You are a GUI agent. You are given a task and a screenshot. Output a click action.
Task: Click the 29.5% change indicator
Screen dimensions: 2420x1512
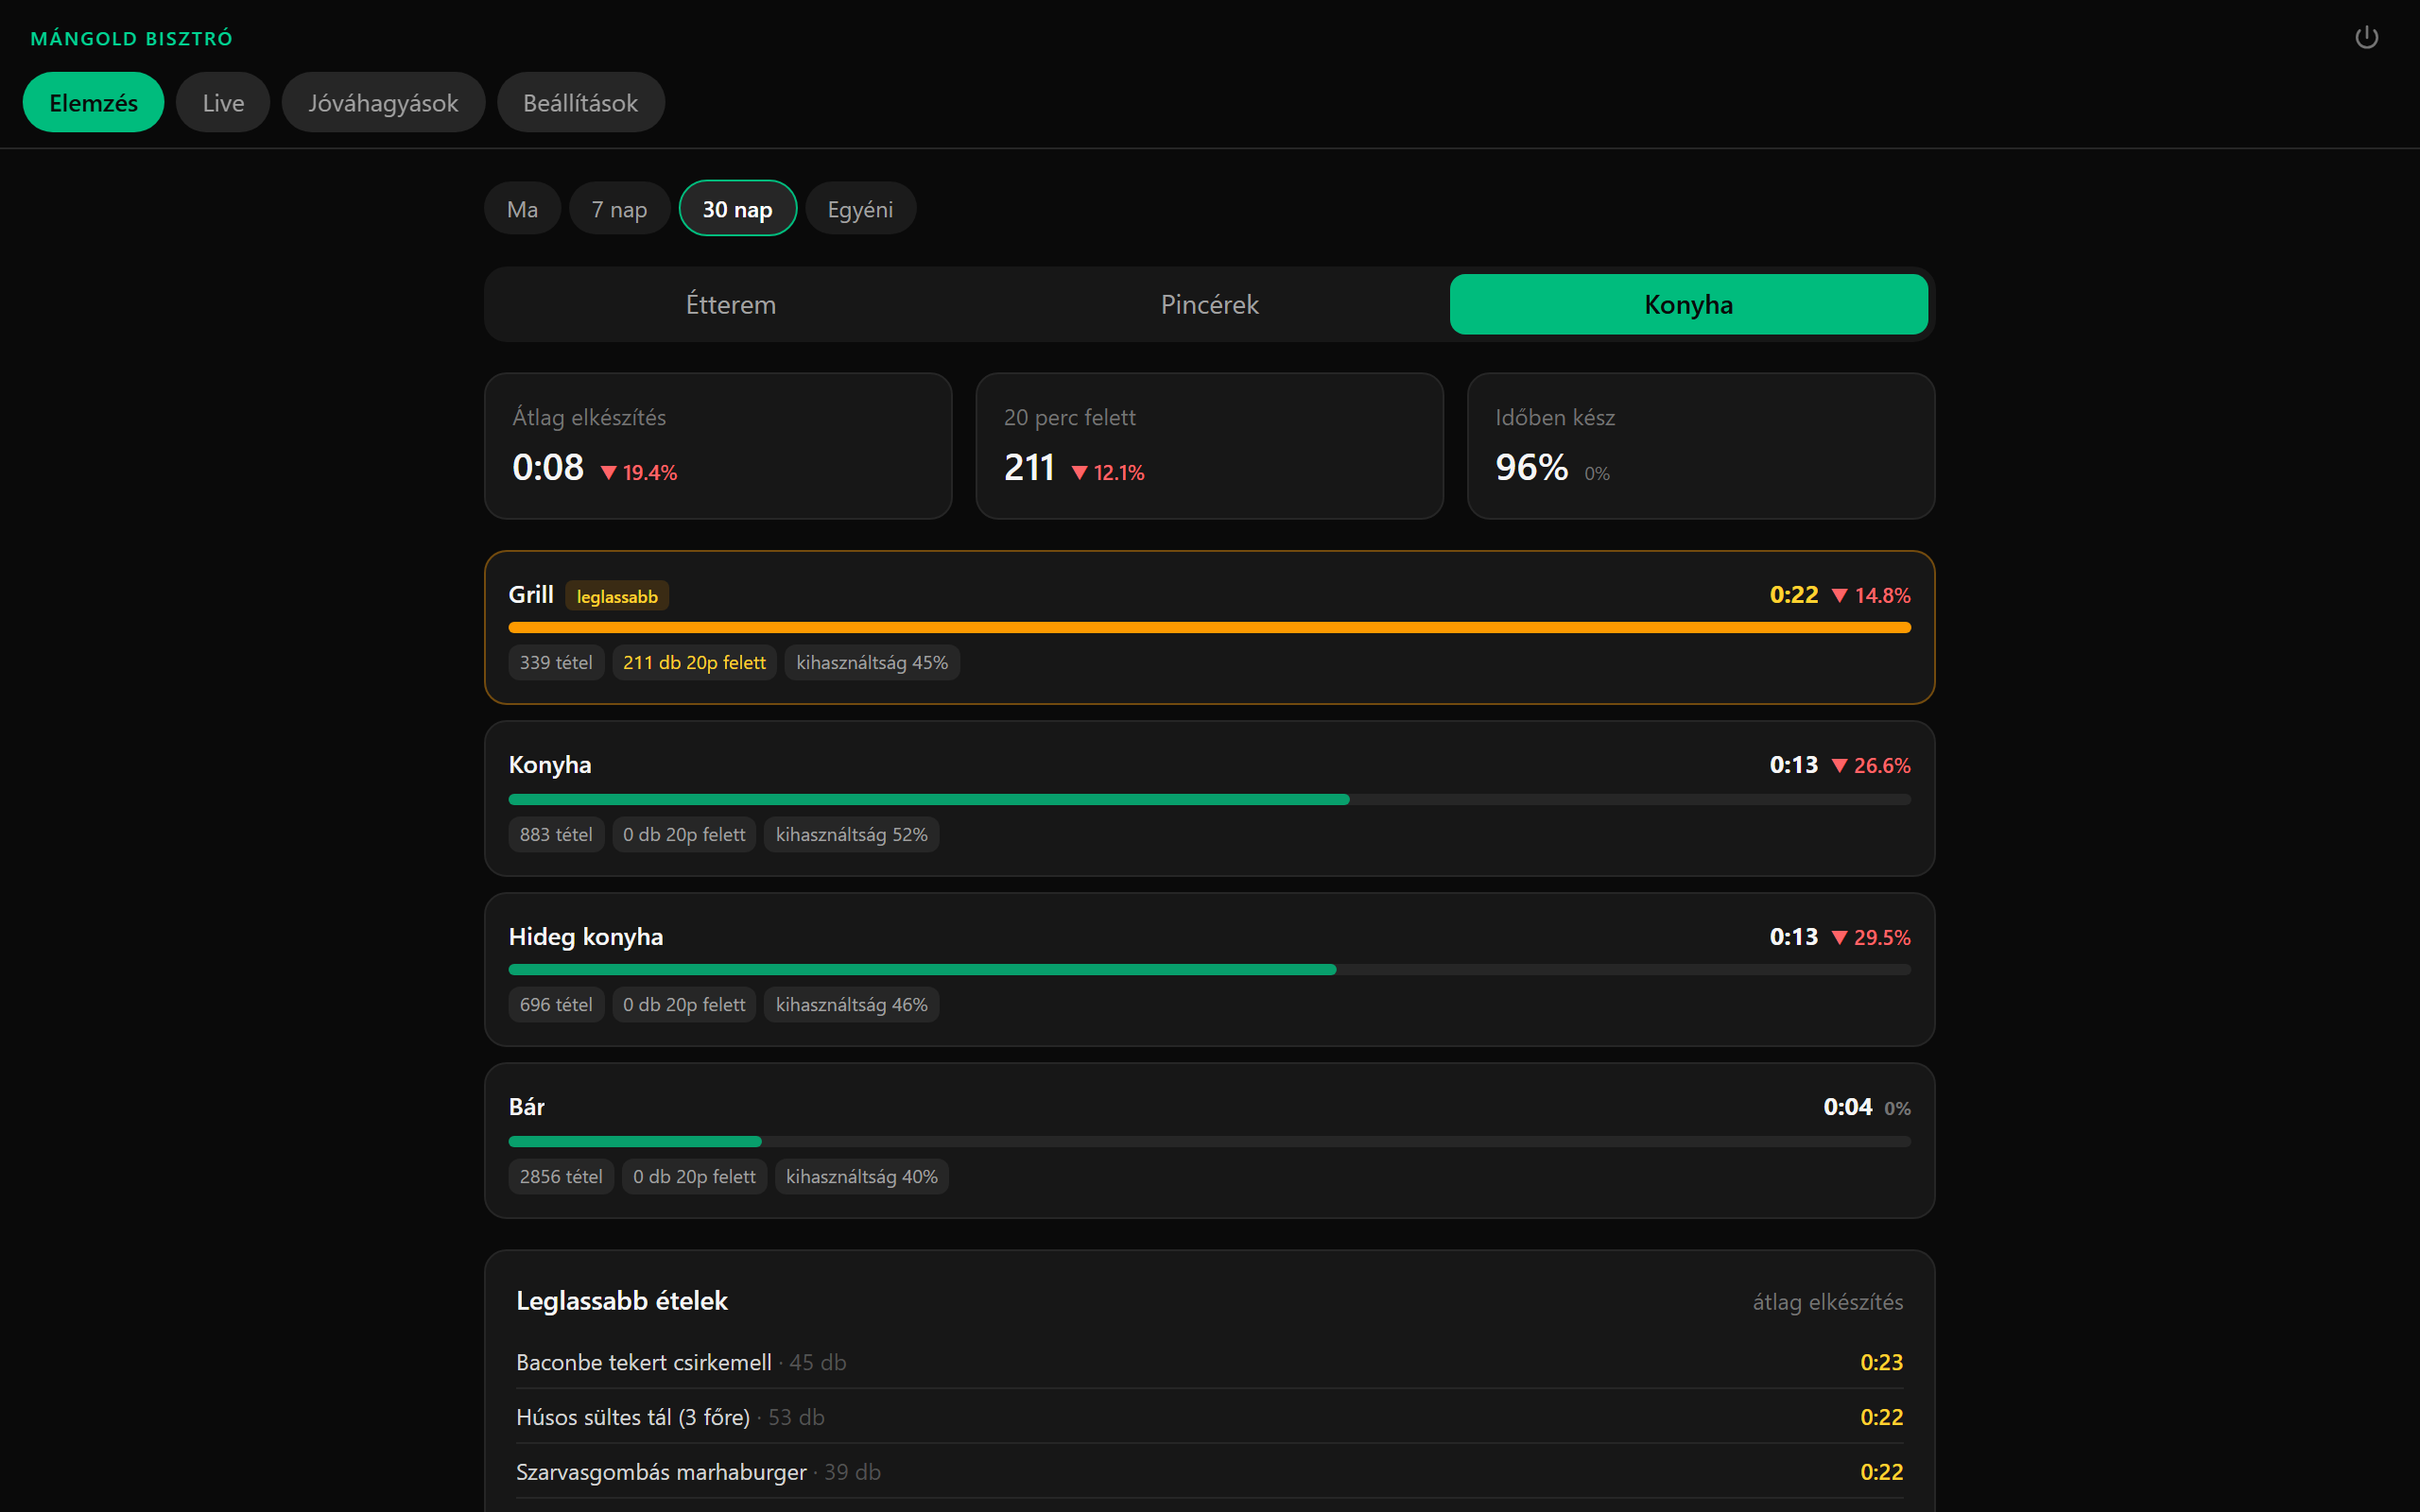pos(1871,938)
